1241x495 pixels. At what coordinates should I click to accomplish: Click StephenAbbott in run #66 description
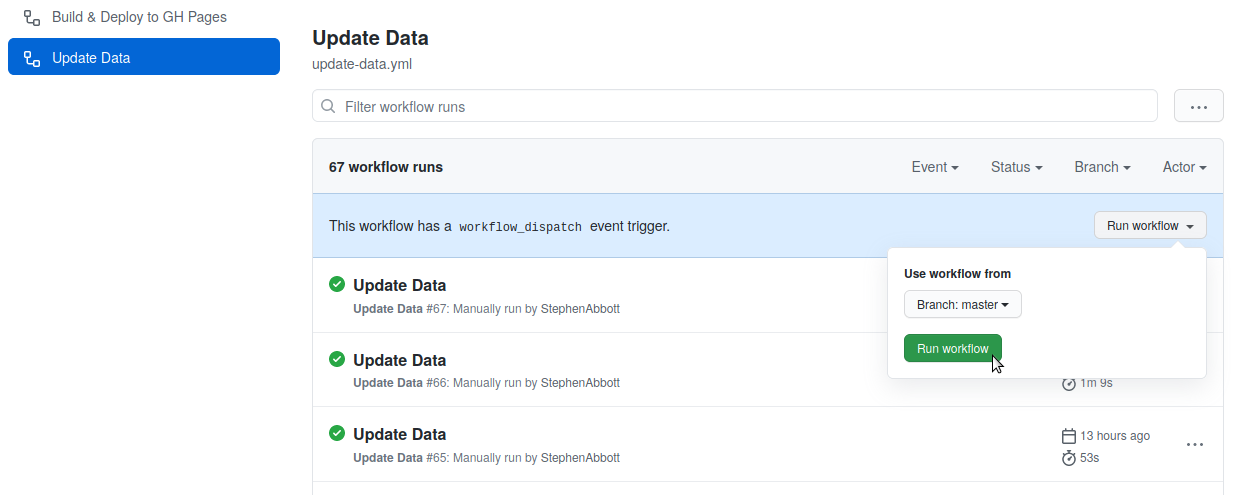tap(580, 383)
